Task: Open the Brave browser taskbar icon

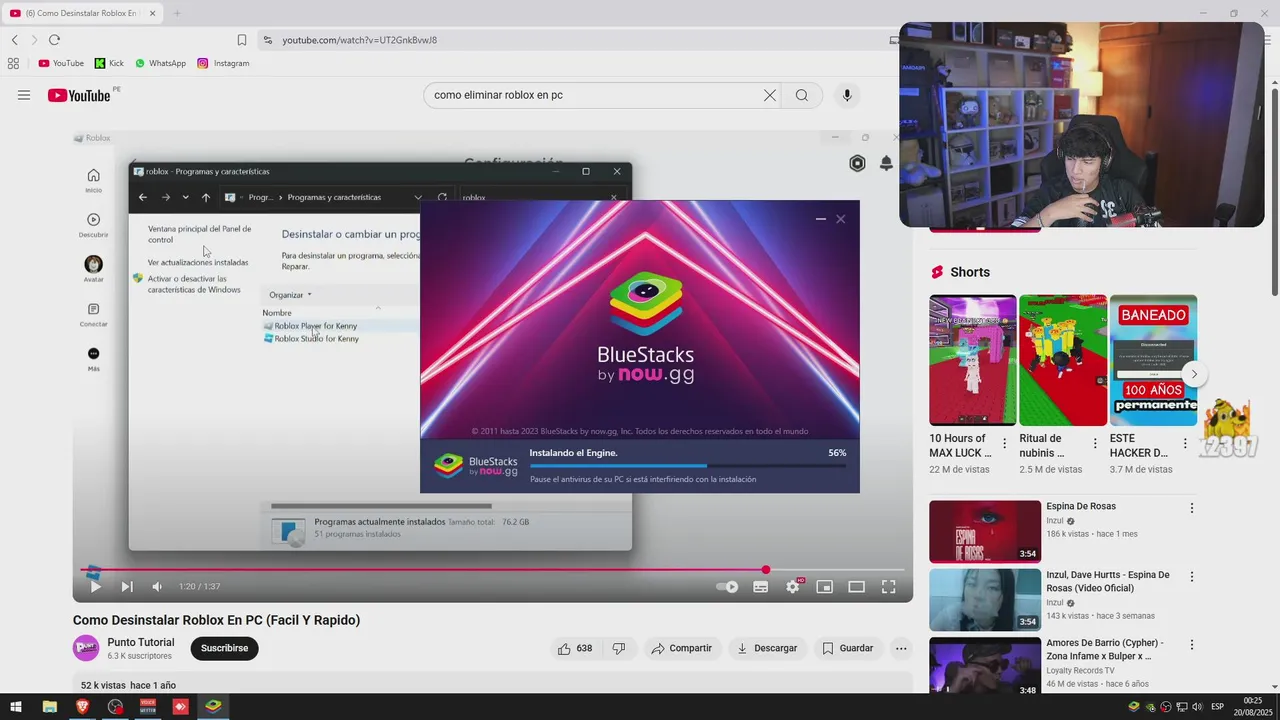Action: [82, 706]
